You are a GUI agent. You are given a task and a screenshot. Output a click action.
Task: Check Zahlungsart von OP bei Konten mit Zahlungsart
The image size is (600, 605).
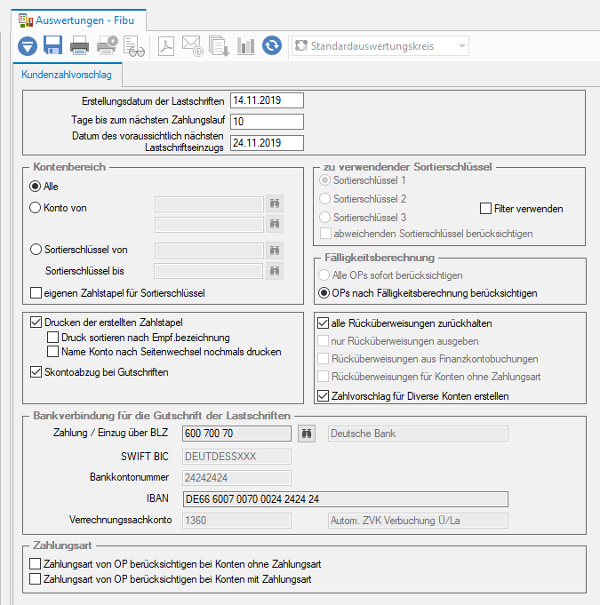(35, 579)
